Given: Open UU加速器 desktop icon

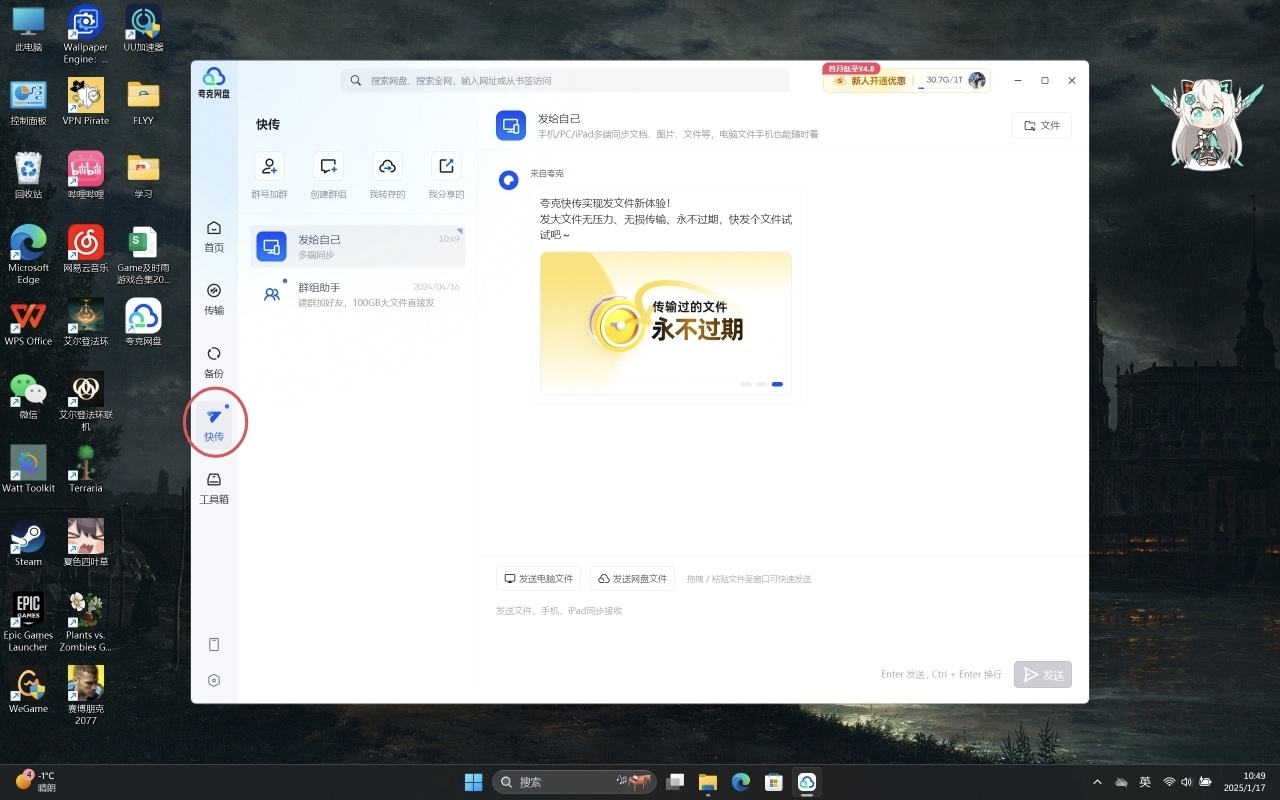Looking at the screenshot, I should pos(143,30).
